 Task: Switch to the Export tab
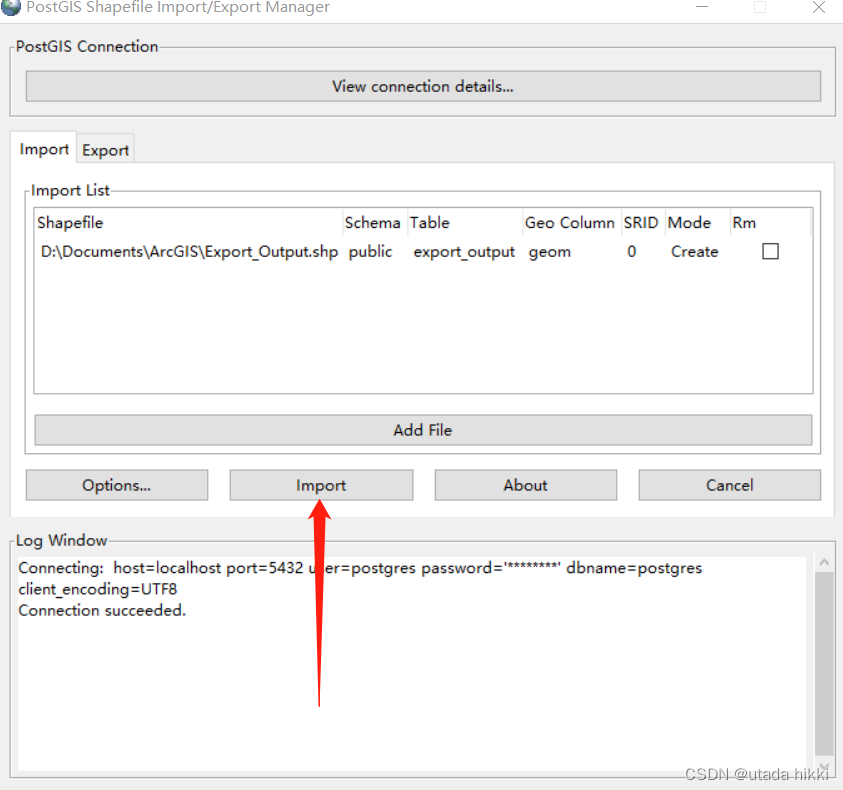click(x=105, y=150)
